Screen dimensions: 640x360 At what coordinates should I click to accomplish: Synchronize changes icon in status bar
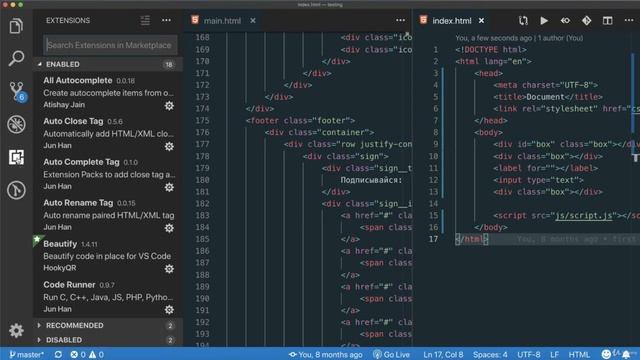tap(58, 354)
